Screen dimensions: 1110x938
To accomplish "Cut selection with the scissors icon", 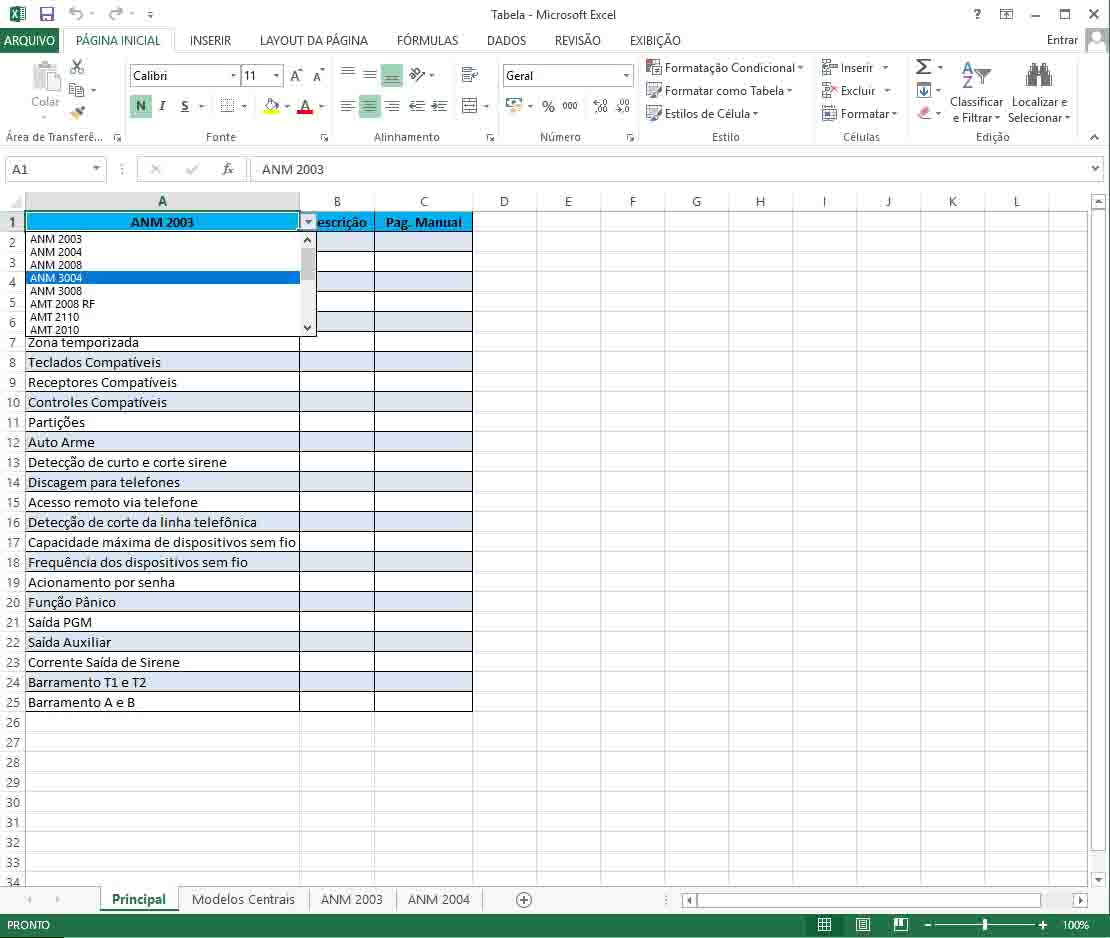I will 77,67.
